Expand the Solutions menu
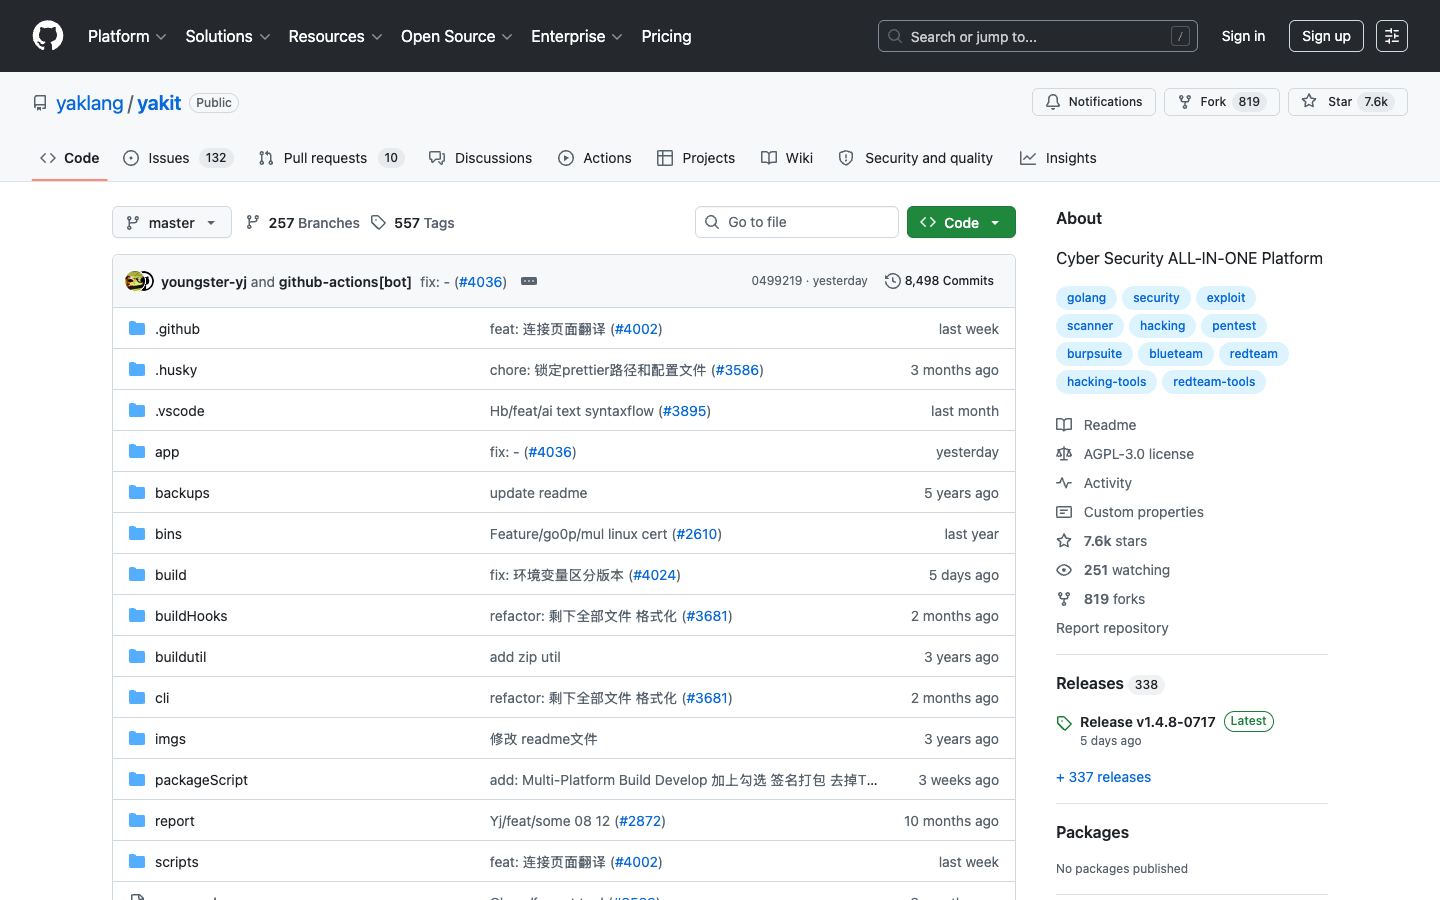Viewport: 1440px width, 900px height. point(228,36)
